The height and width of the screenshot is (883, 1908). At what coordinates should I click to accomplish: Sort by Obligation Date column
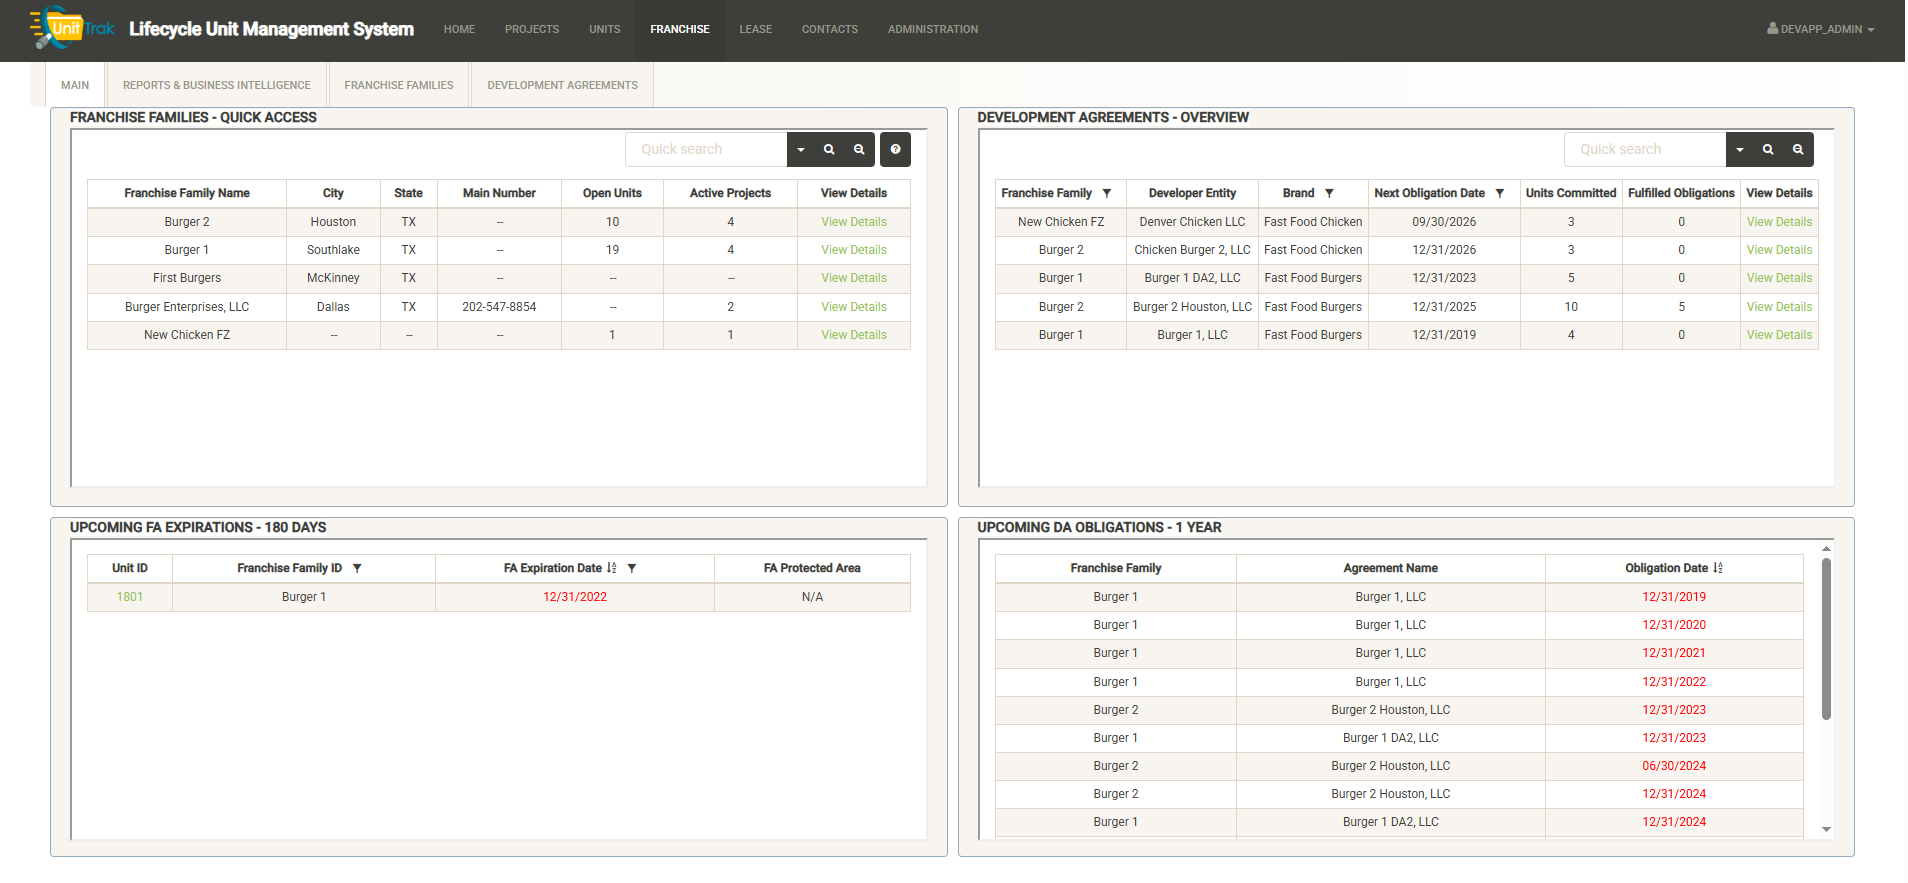(x=1718, y=568)
